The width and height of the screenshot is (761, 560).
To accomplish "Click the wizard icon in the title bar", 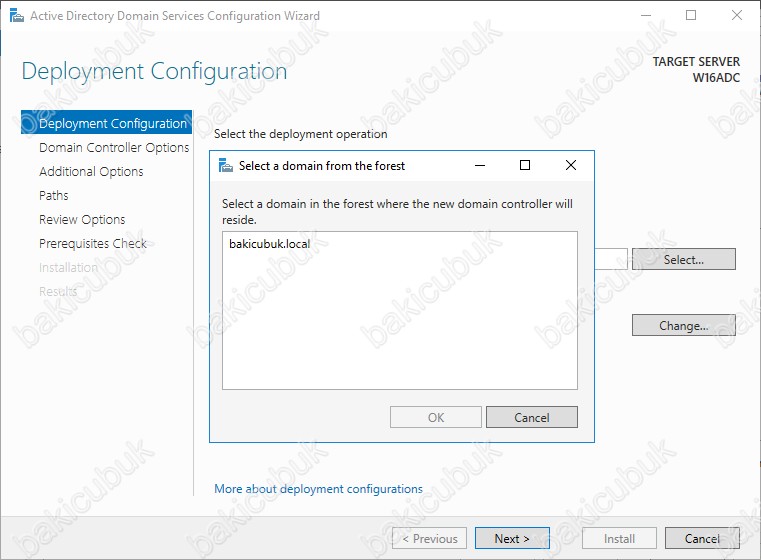I will tap(15, 16).
